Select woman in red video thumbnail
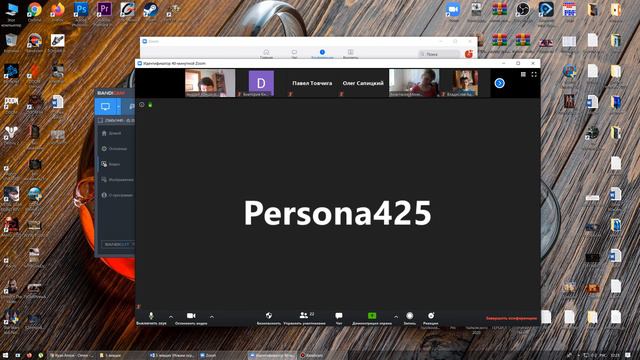This screenshot has height=360, width=640. 414,83
